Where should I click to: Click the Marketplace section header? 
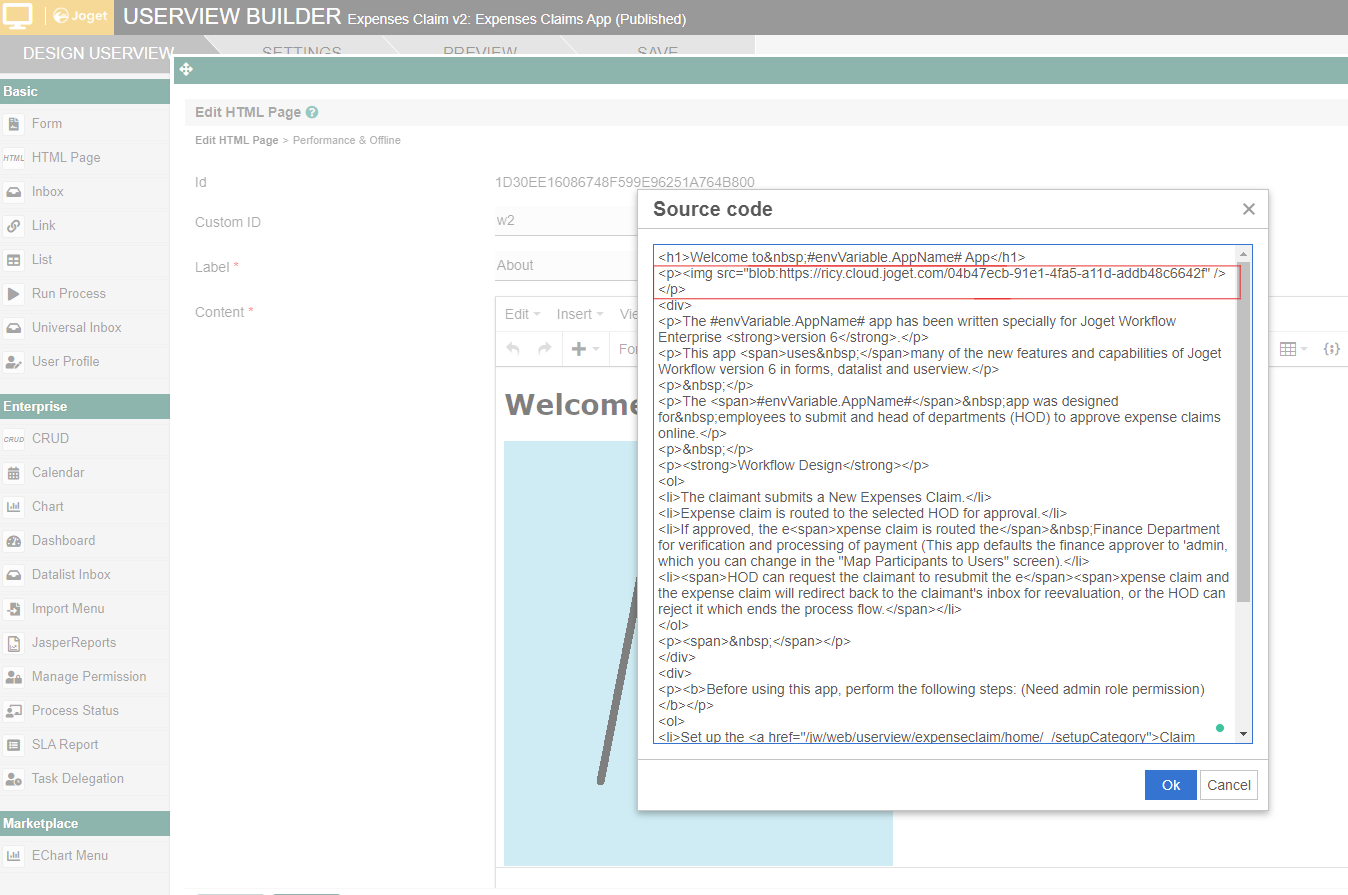point(85,823)
